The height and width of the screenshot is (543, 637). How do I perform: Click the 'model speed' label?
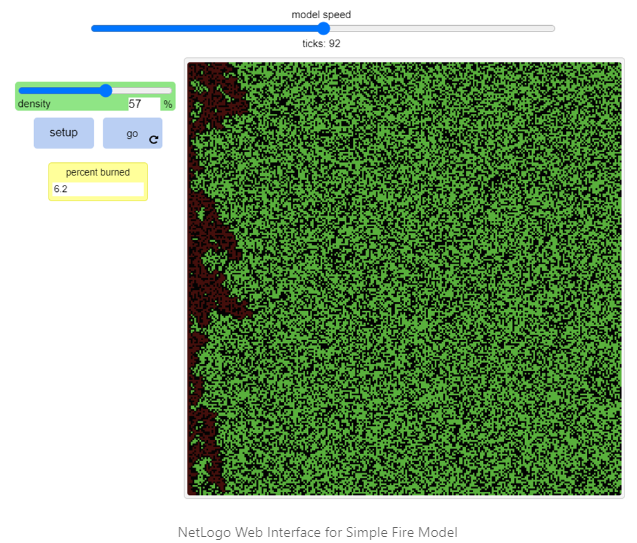point(321,15)
